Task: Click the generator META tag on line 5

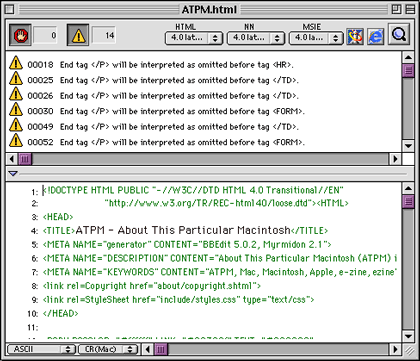Action: point(187,244)
